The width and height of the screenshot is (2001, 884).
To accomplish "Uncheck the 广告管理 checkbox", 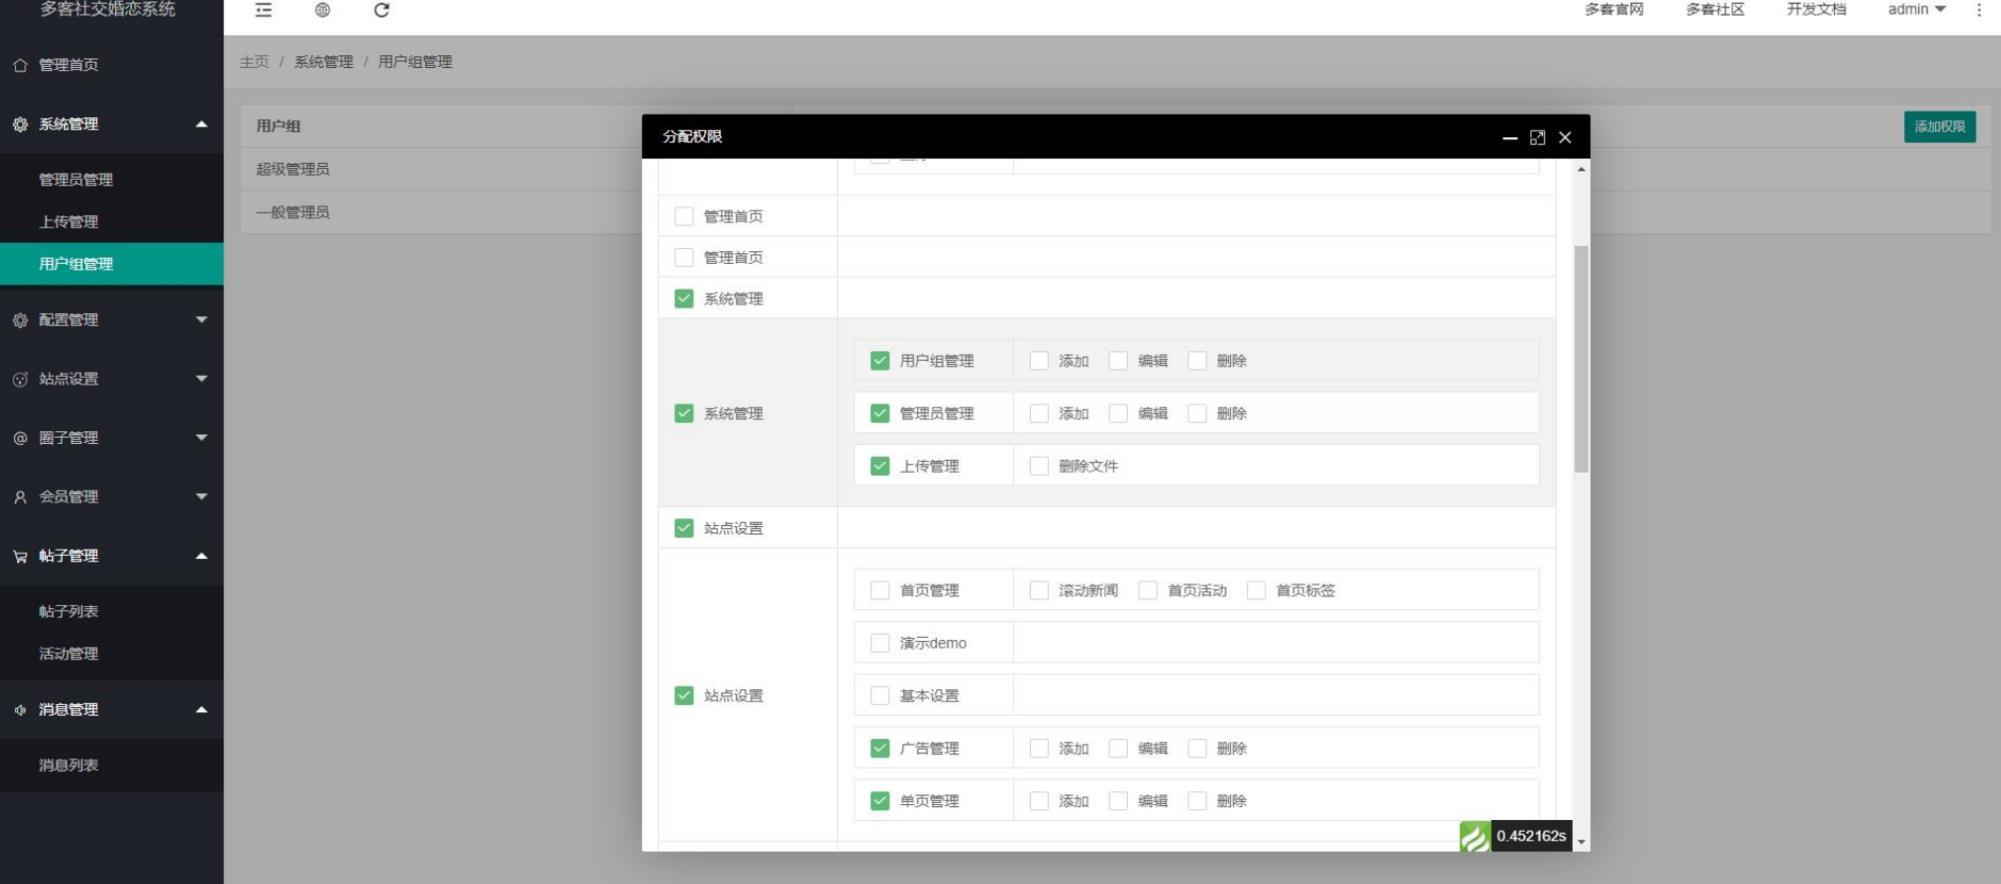I will point(880,748).
